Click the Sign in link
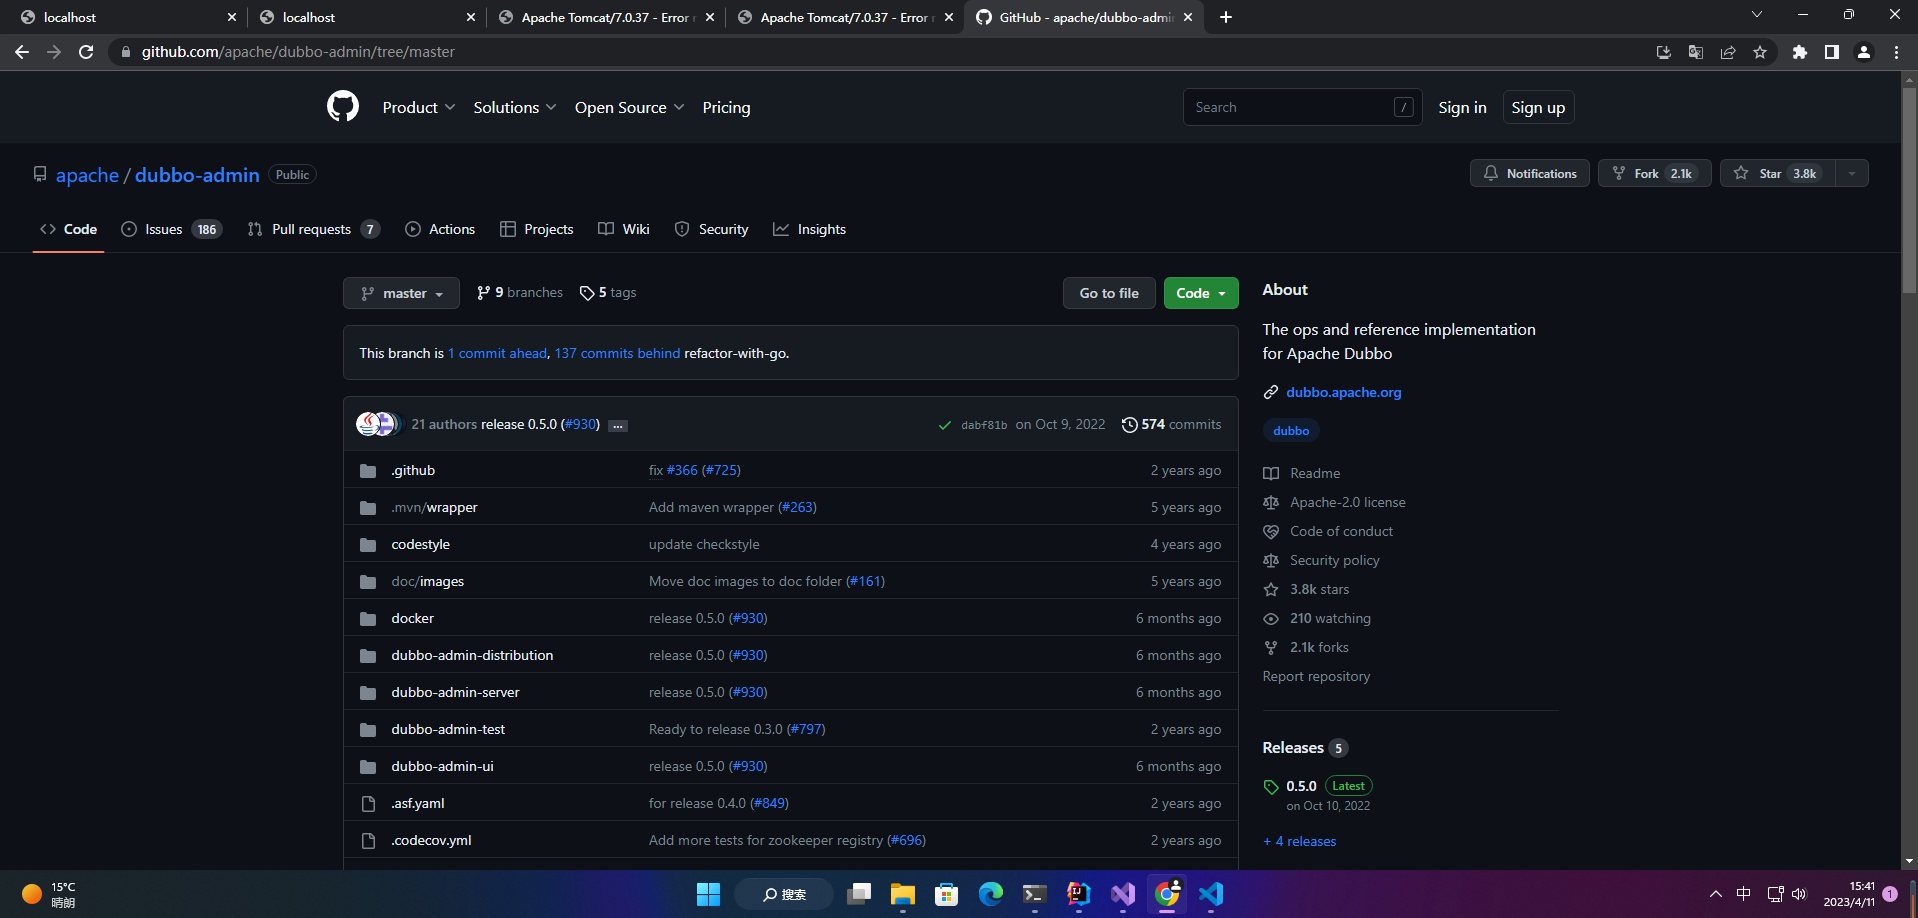 1462,107
